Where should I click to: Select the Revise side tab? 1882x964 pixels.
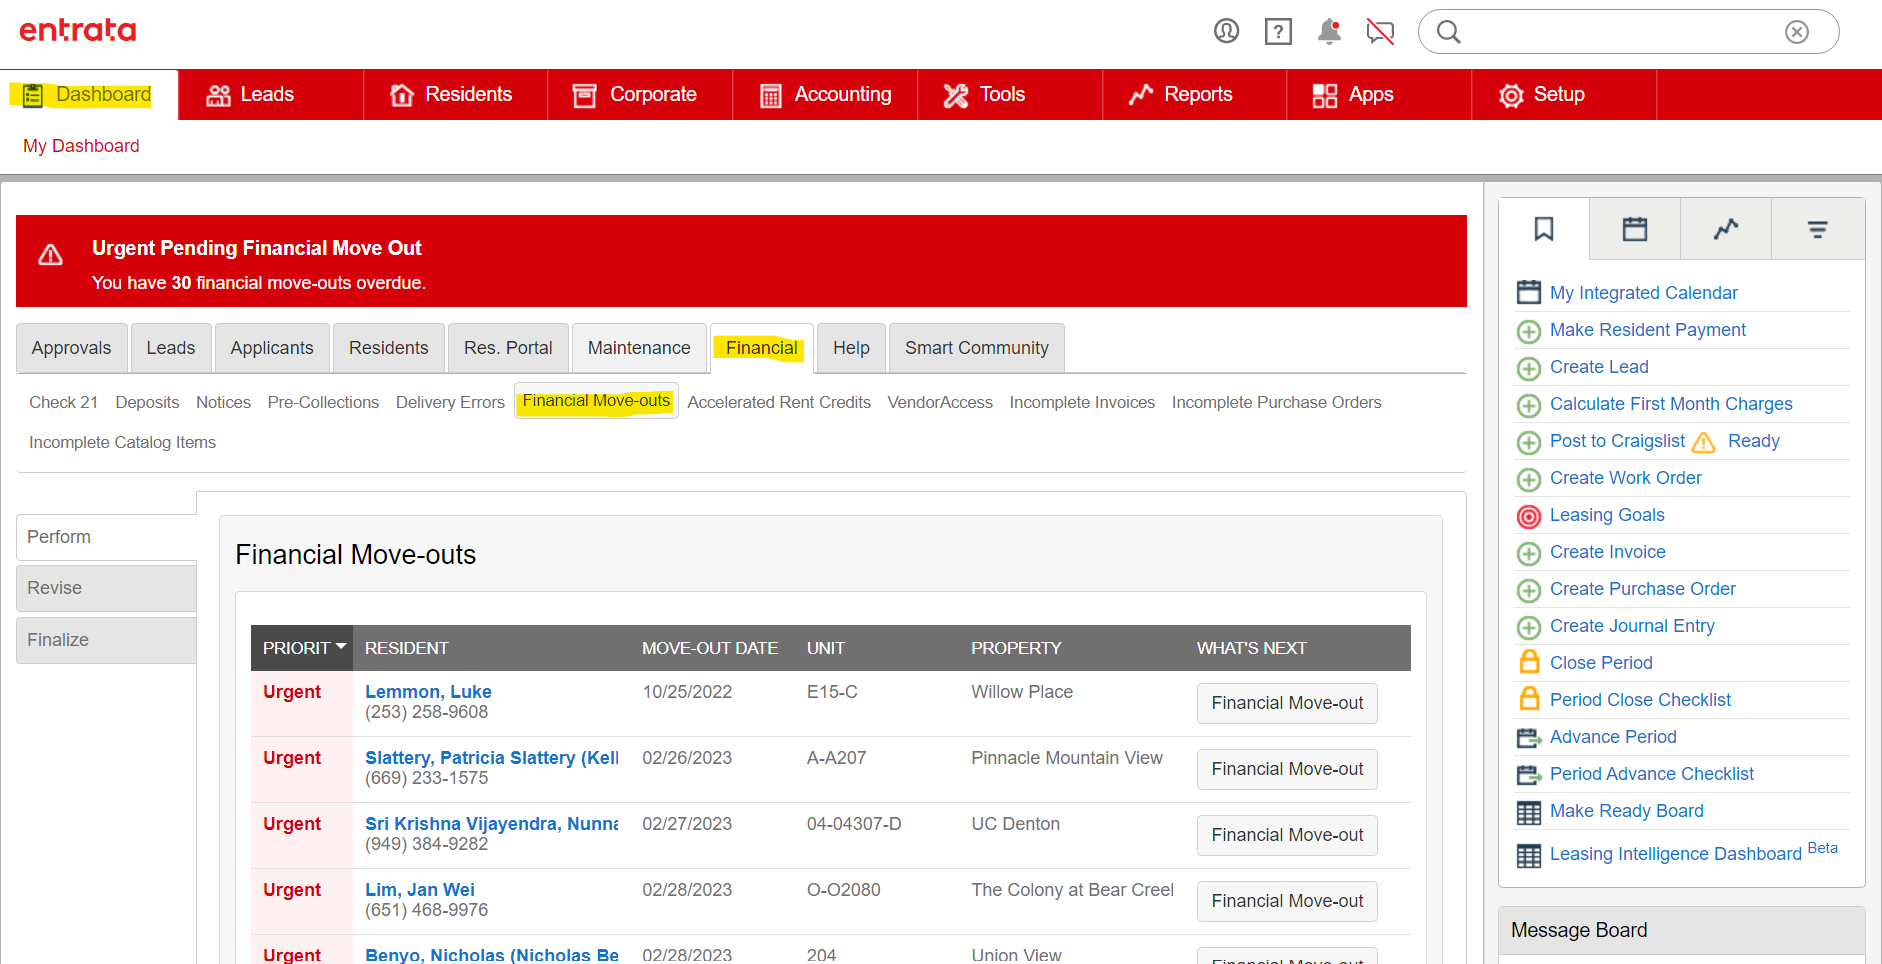pos(107,588)
